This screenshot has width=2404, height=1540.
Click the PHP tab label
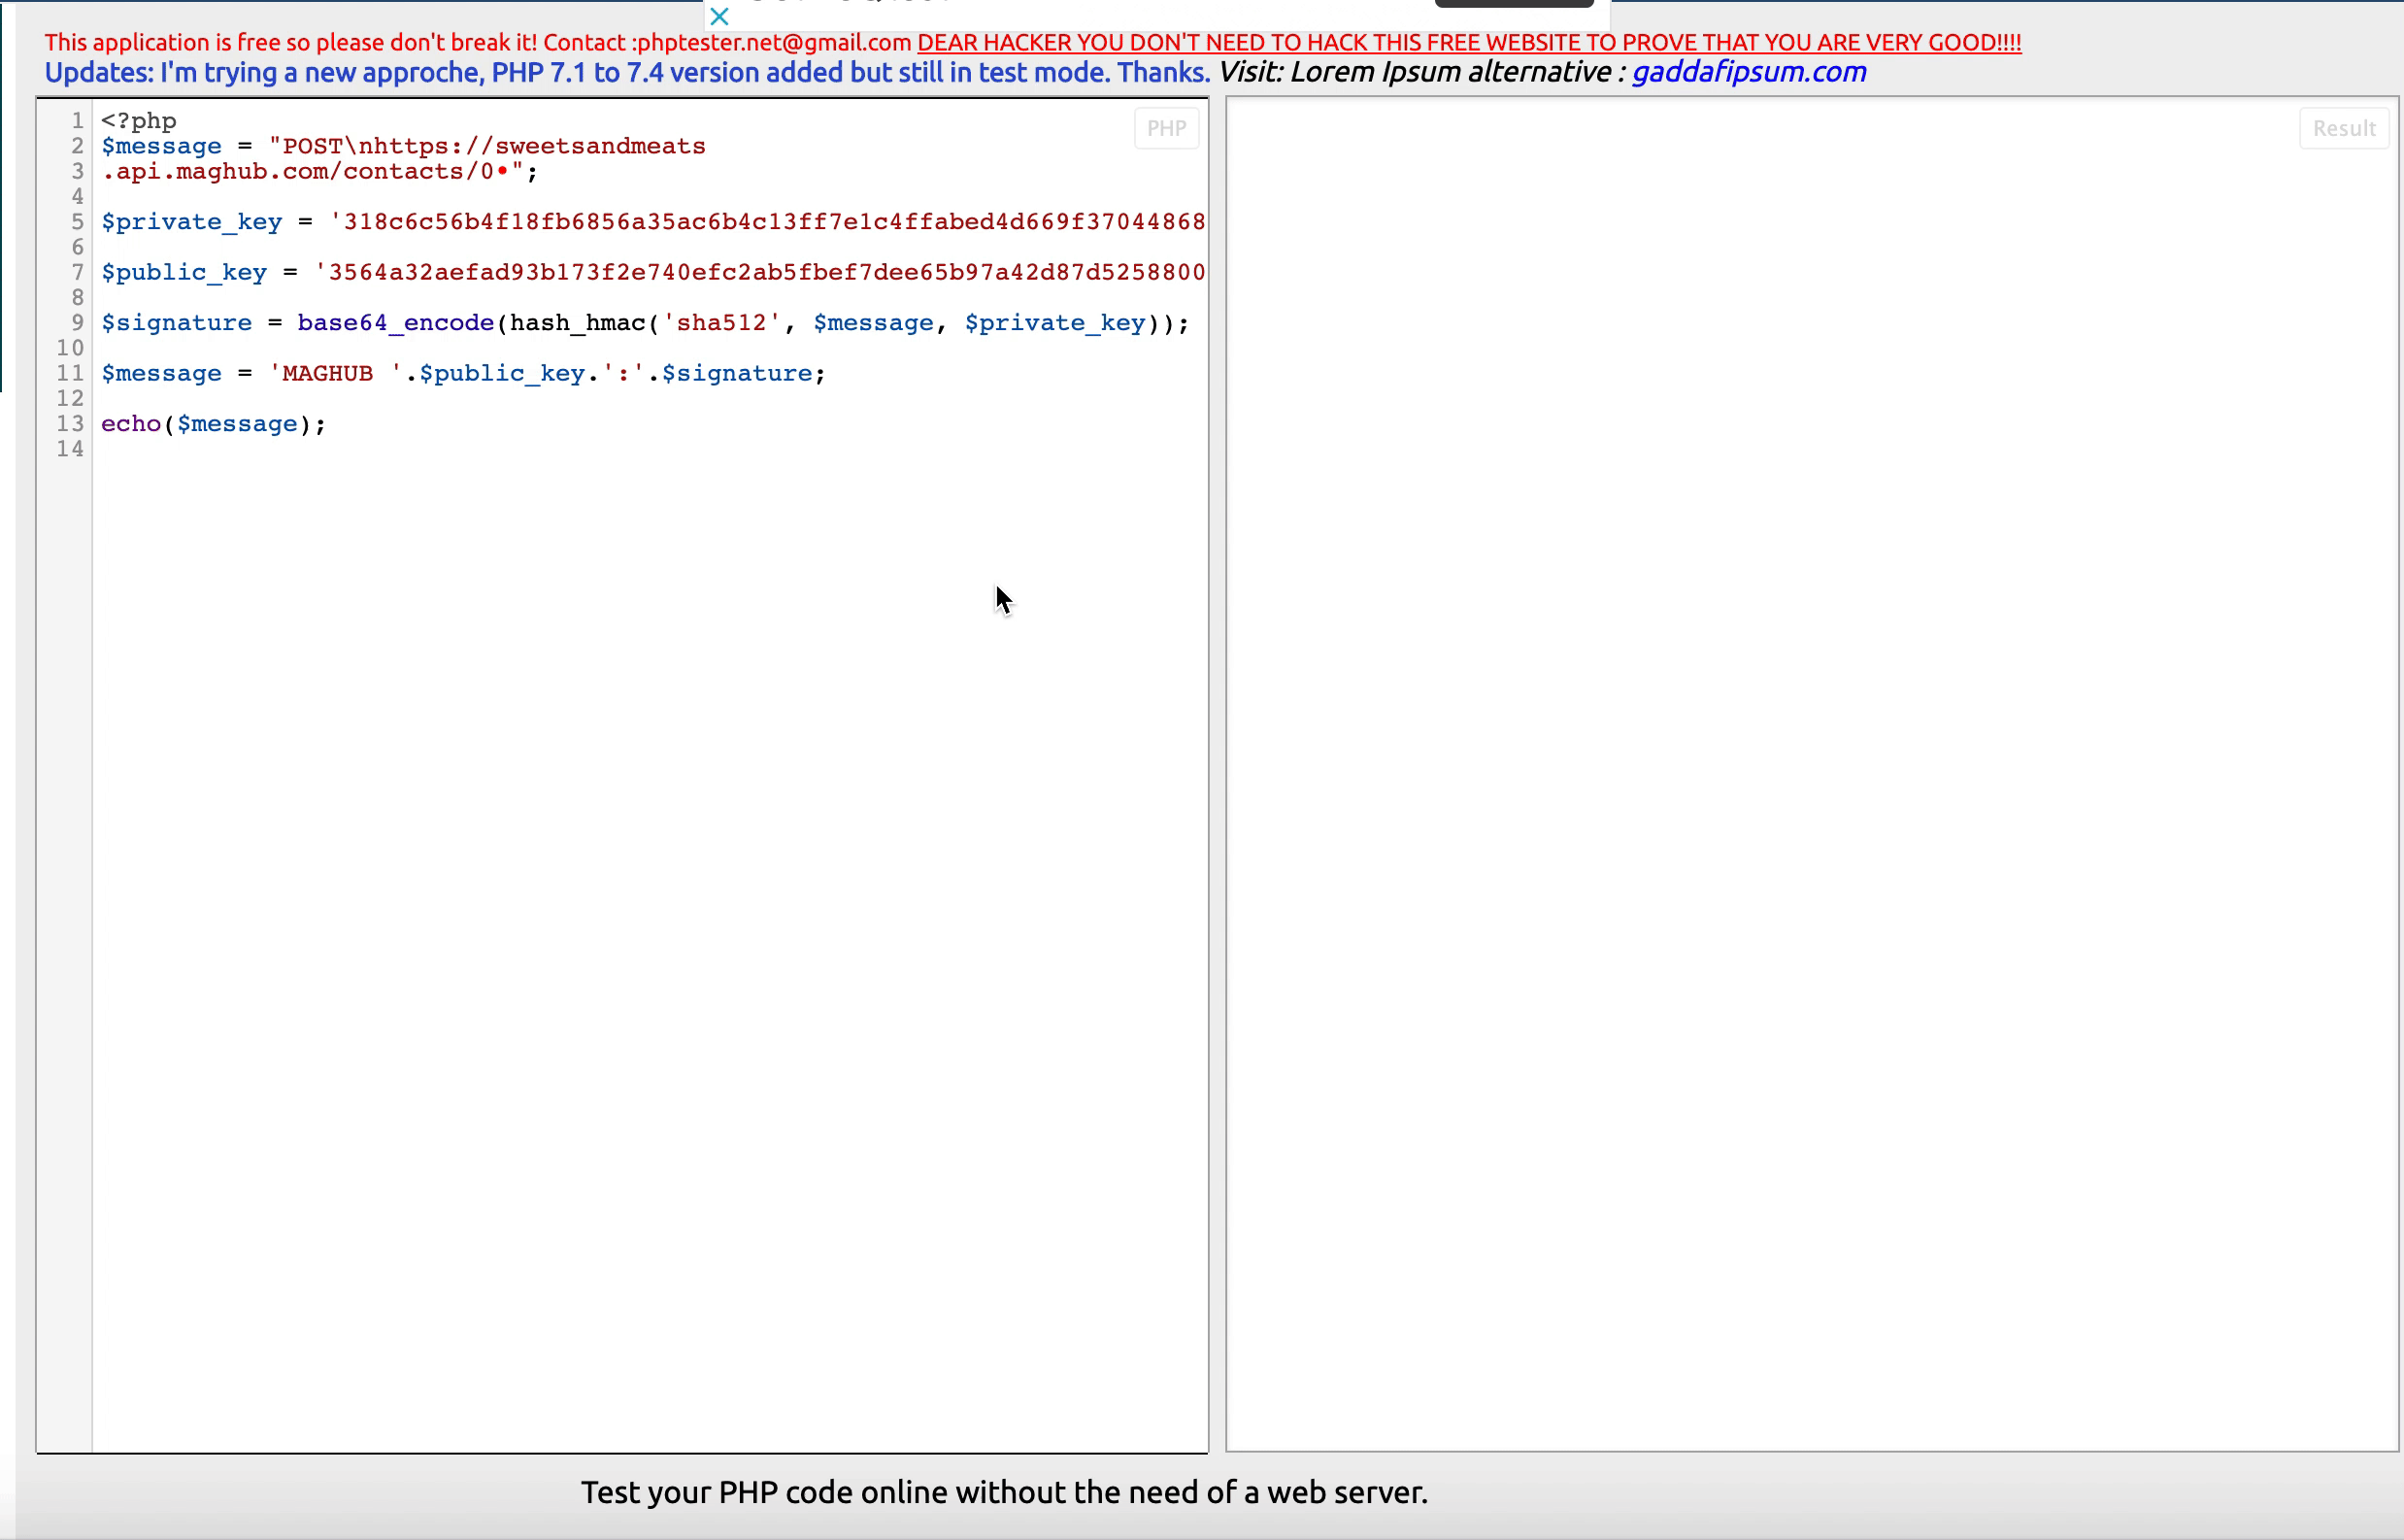1167,126
